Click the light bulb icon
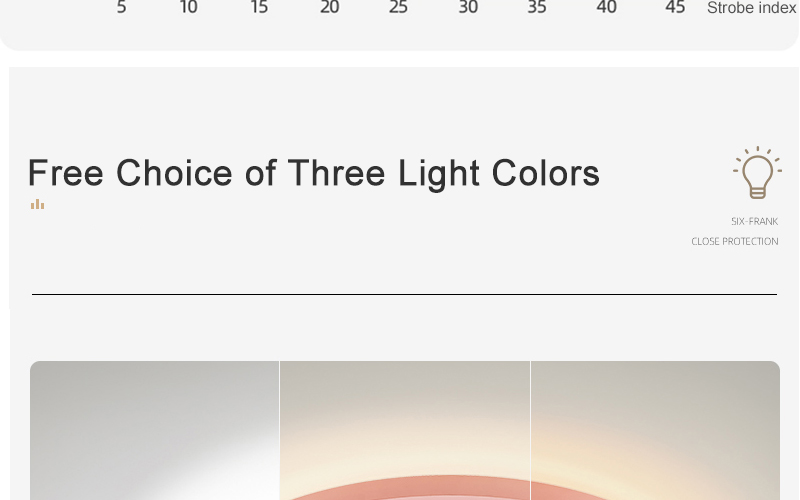The height and width of the screenshot is (500, 800). point(757,172)
